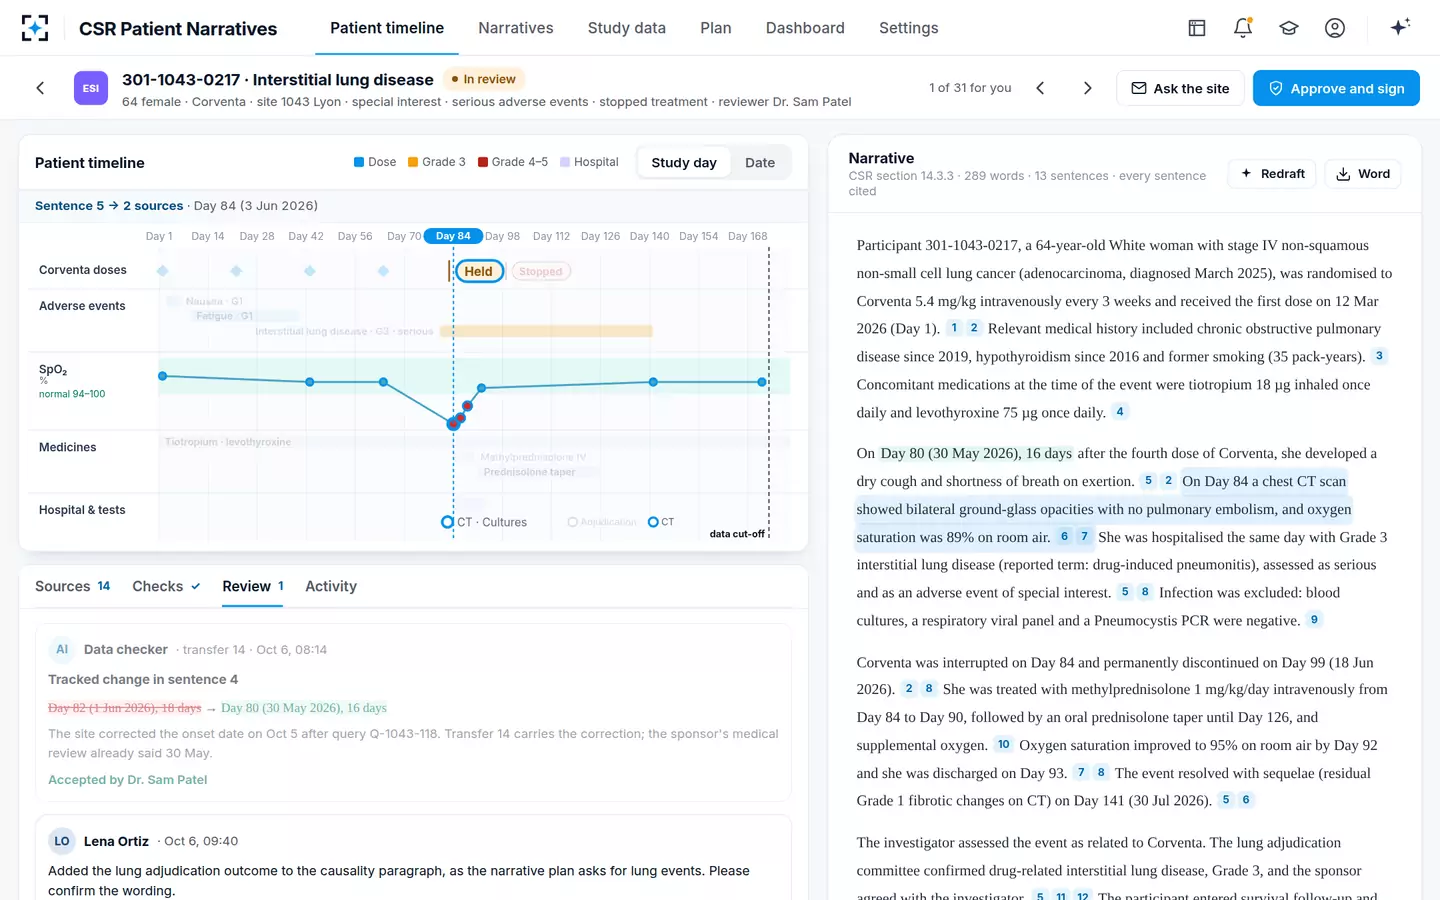Click the Ask the site button
The width and height of the screenshot is (1440, 900).
(1180, 88)
